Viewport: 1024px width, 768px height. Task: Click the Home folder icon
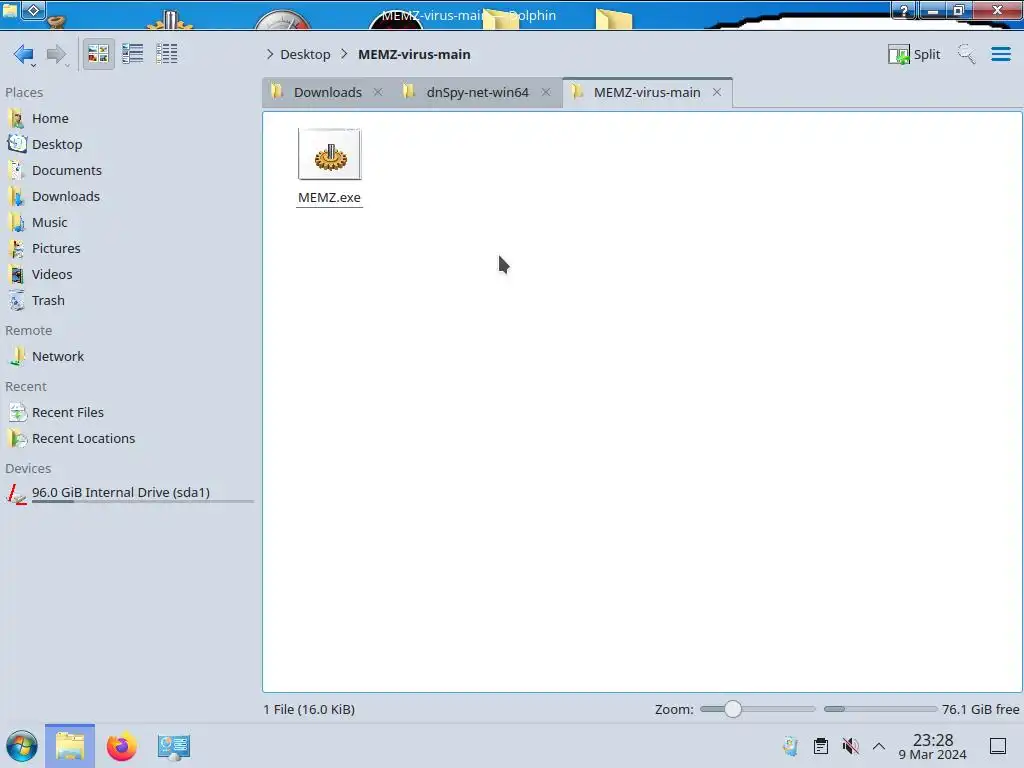click(16, 118)
